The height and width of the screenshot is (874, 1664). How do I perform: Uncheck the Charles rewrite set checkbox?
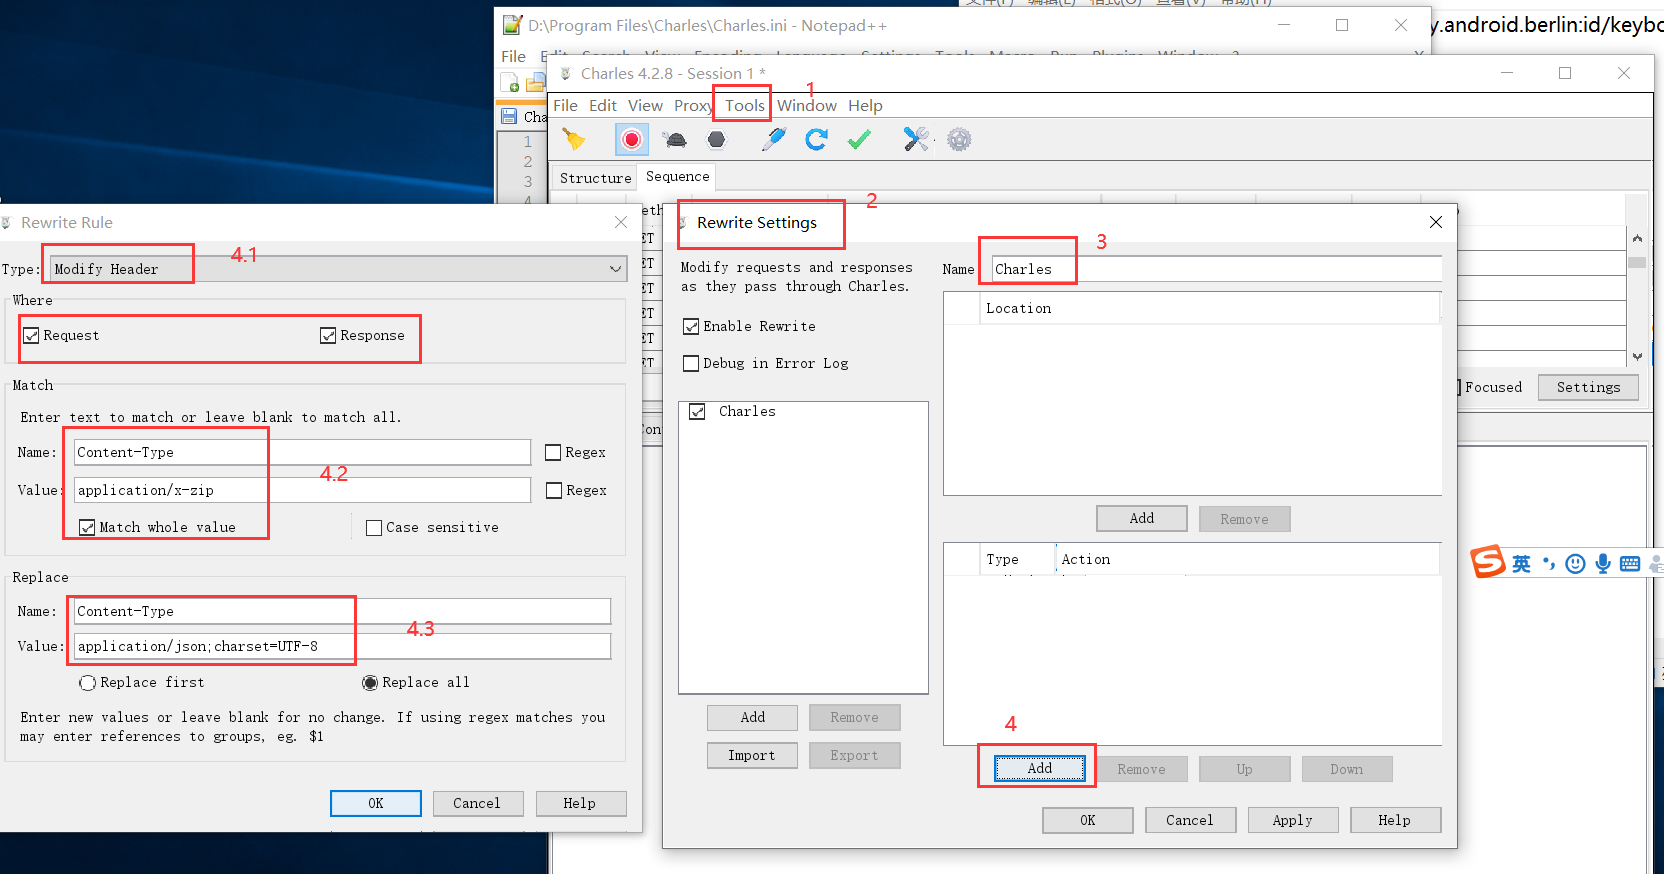tap(697, 412)
